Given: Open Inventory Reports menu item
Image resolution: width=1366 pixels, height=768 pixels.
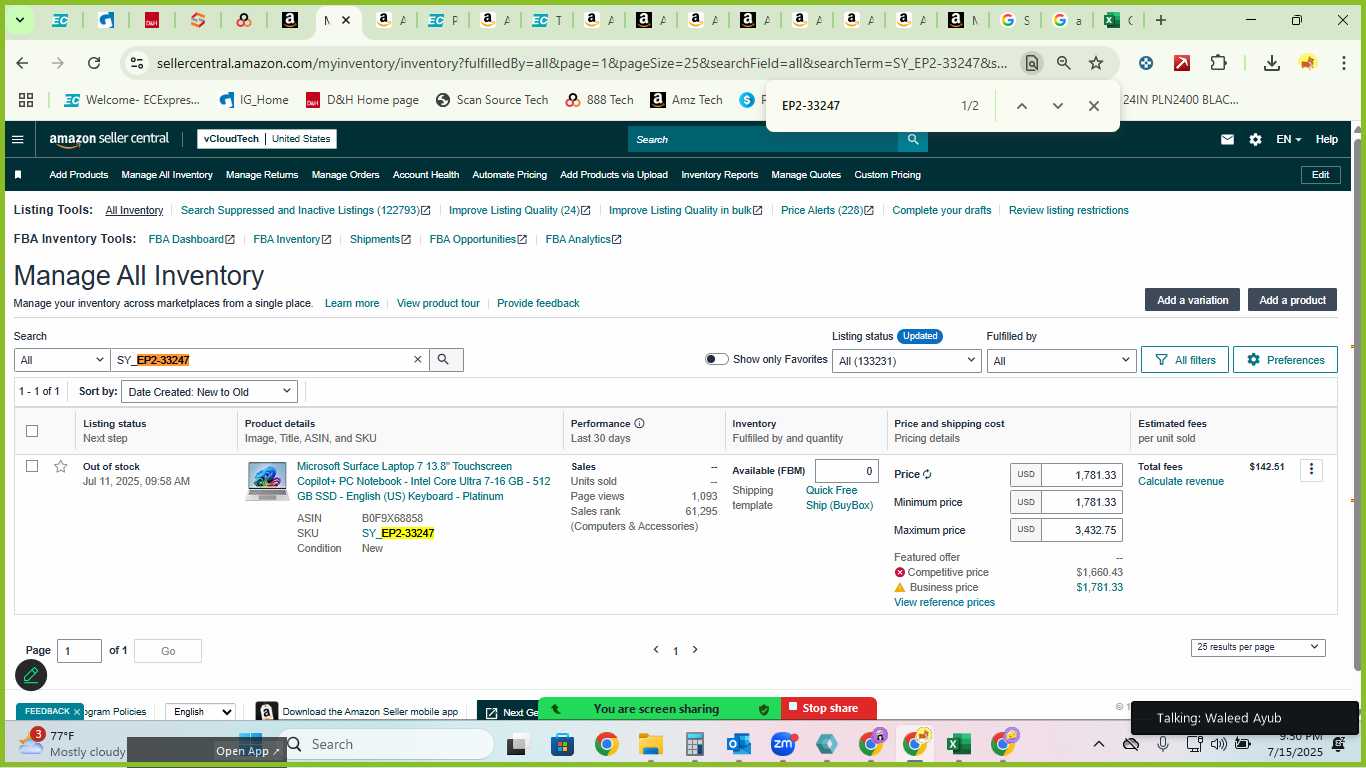Looking at the screenshot, I should pos(720,175).
